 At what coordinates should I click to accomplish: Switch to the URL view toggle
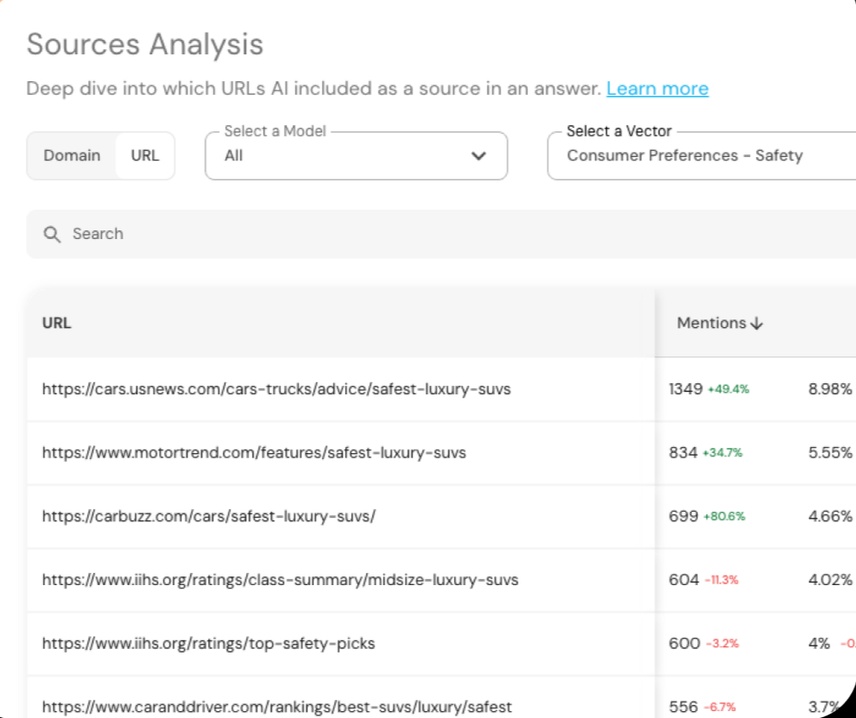pyautogui.click(x=144, y=155)
